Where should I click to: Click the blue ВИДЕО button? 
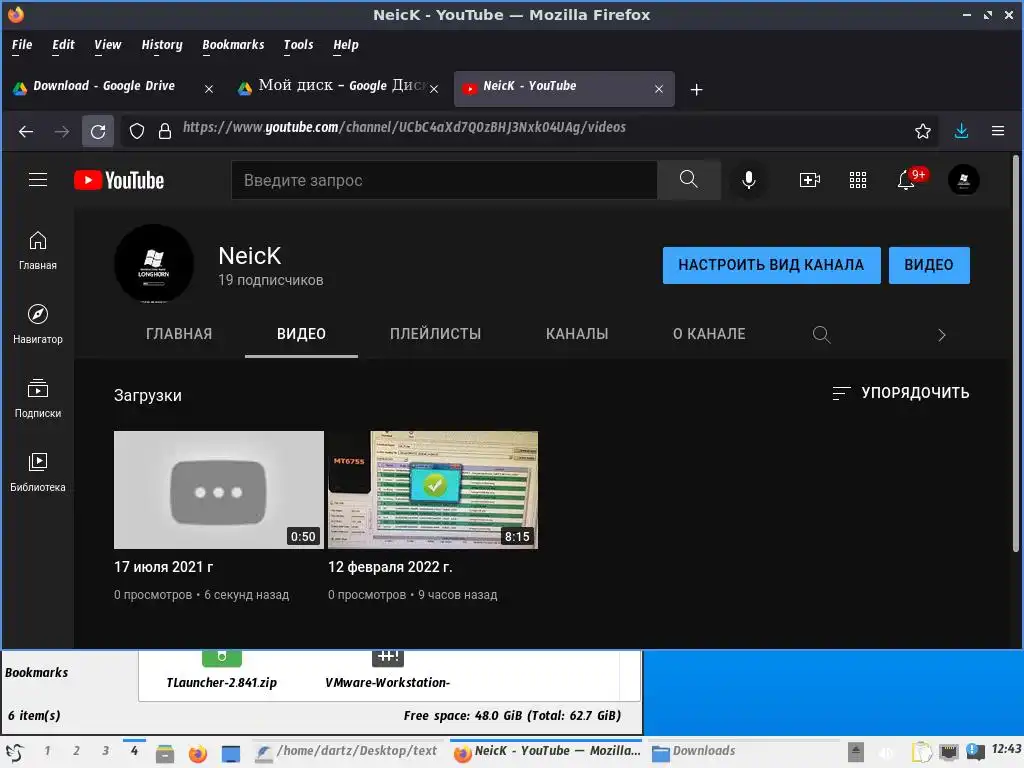(x=929, y=265)
